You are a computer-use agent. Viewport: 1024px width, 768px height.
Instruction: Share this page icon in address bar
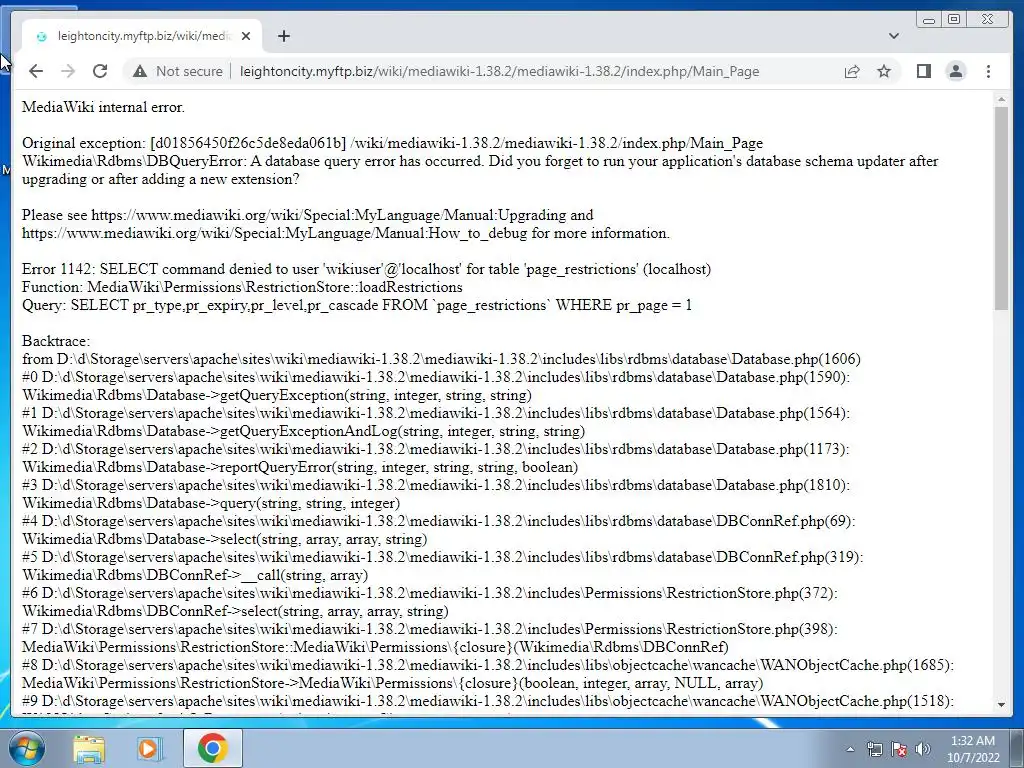coord(852,71)
